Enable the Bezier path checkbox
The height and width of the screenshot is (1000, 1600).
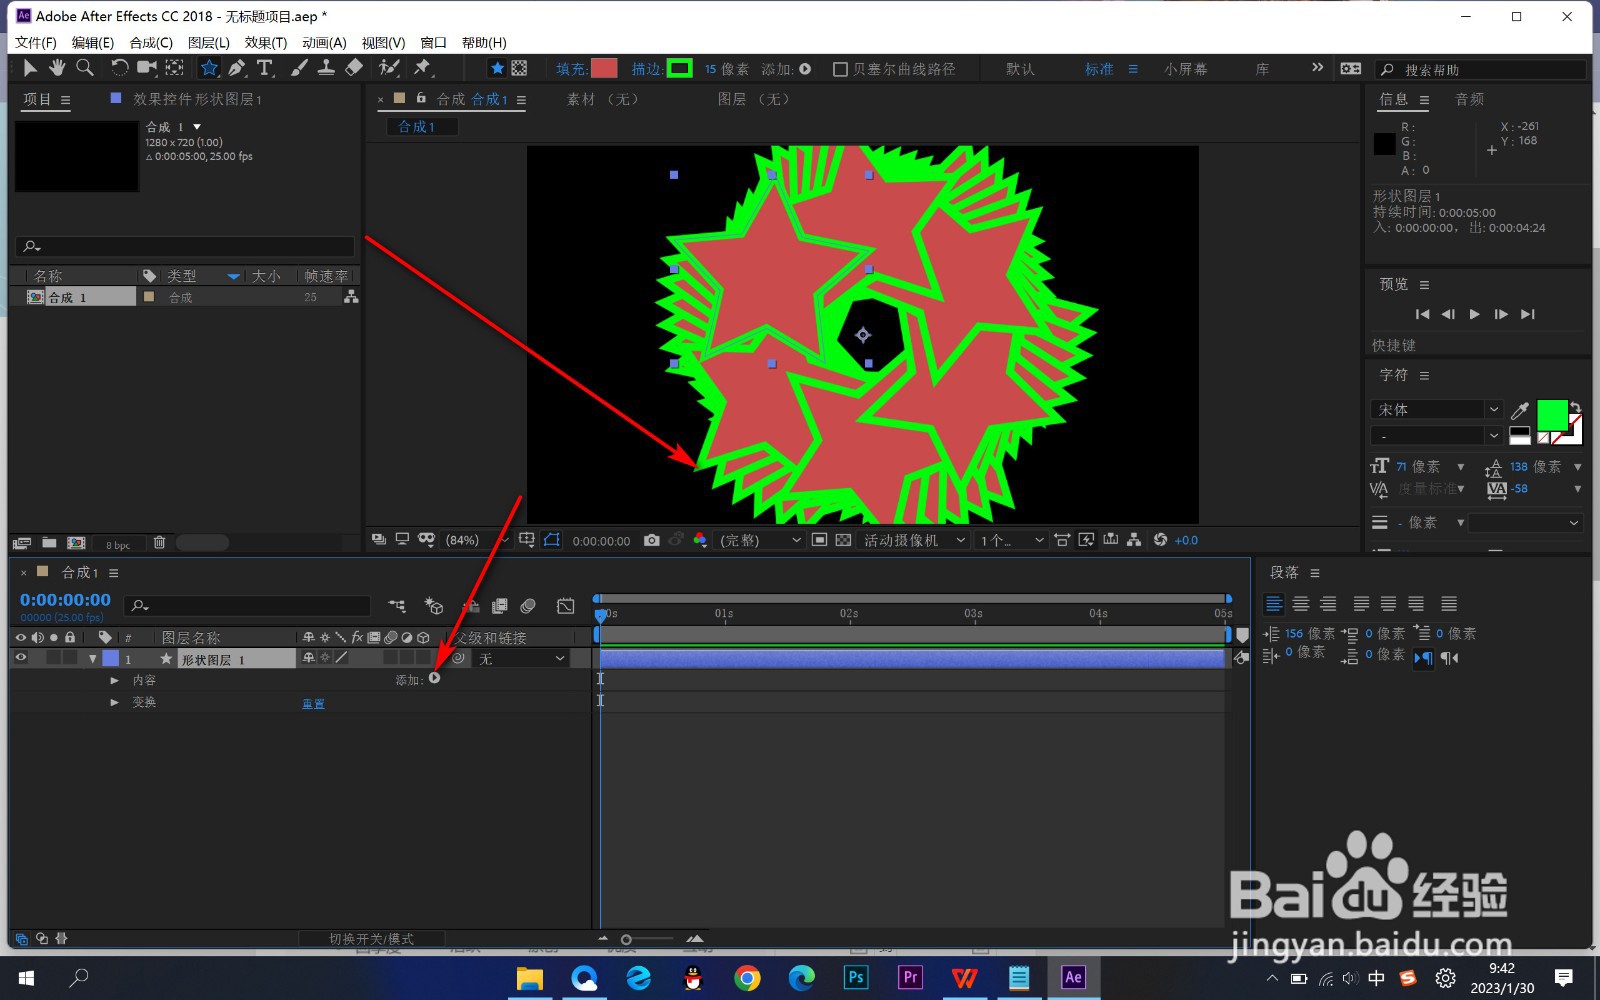click(x=841, y=69)
